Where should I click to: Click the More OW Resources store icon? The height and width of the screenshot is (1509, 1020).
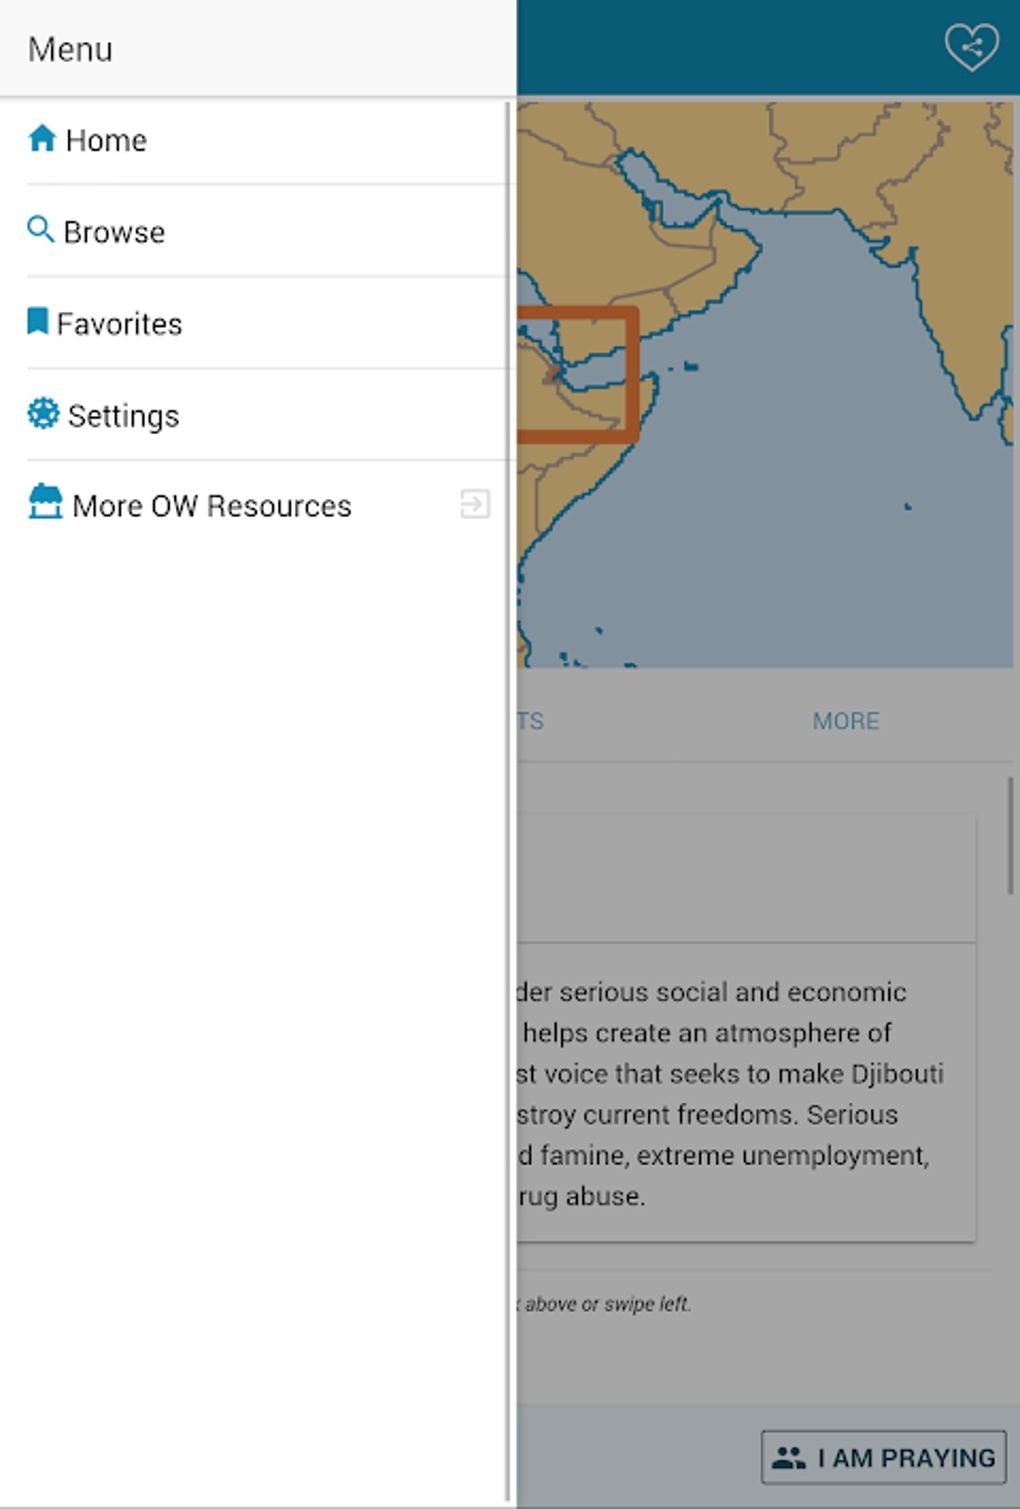coord(45,502)
